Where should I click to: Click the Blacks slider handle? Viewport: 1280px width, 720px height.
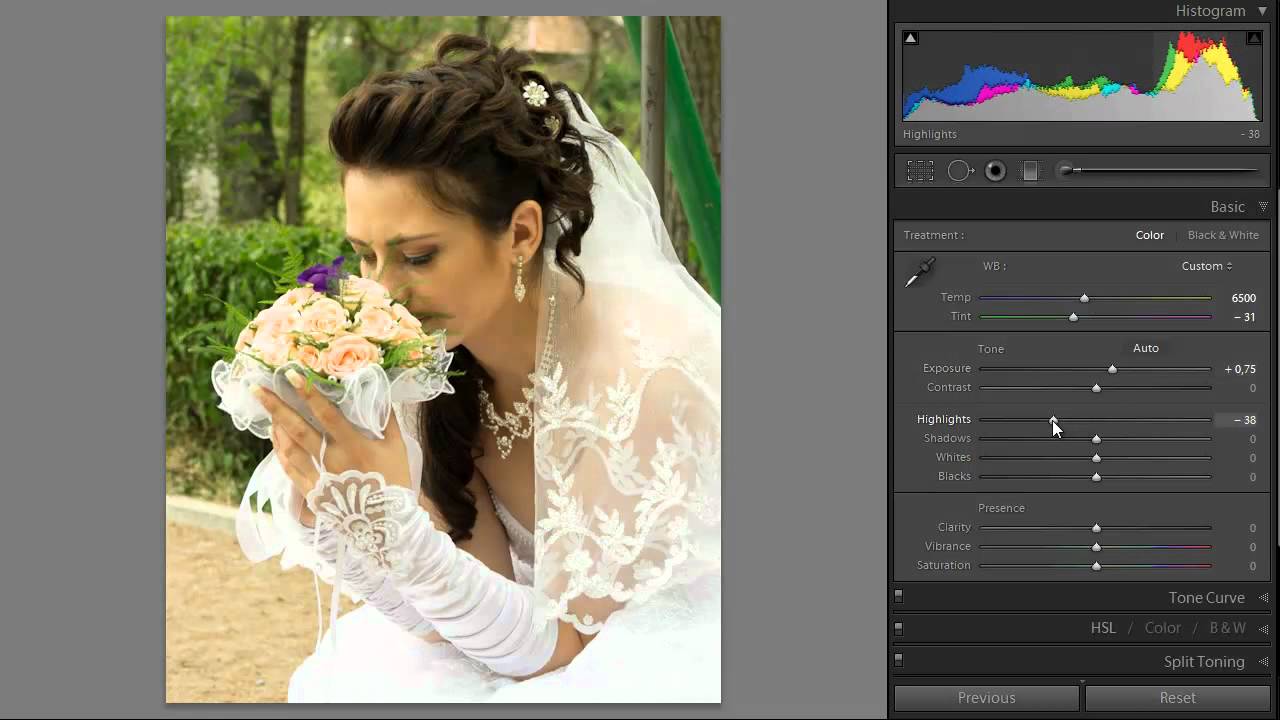pos(1096,477)
